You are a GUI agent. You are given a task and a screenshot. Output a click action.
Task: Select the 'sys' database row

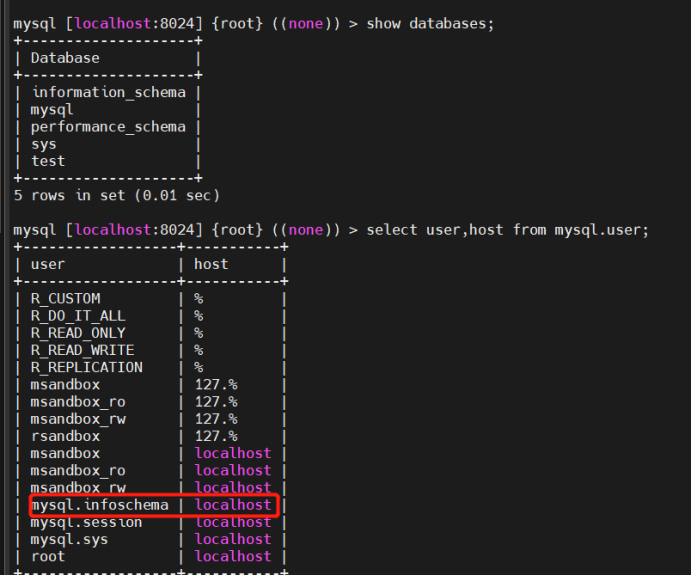click(44, 144)
